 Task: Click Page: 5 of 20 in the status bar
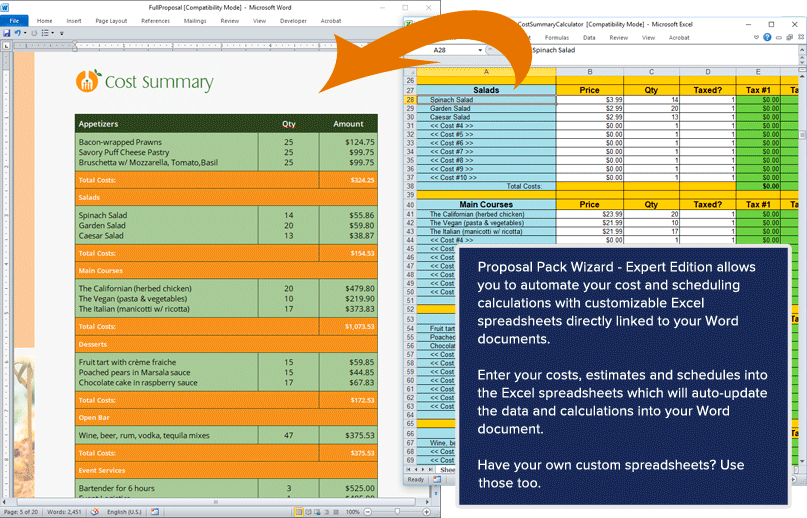pyautogui.click(x=21, y=512)
